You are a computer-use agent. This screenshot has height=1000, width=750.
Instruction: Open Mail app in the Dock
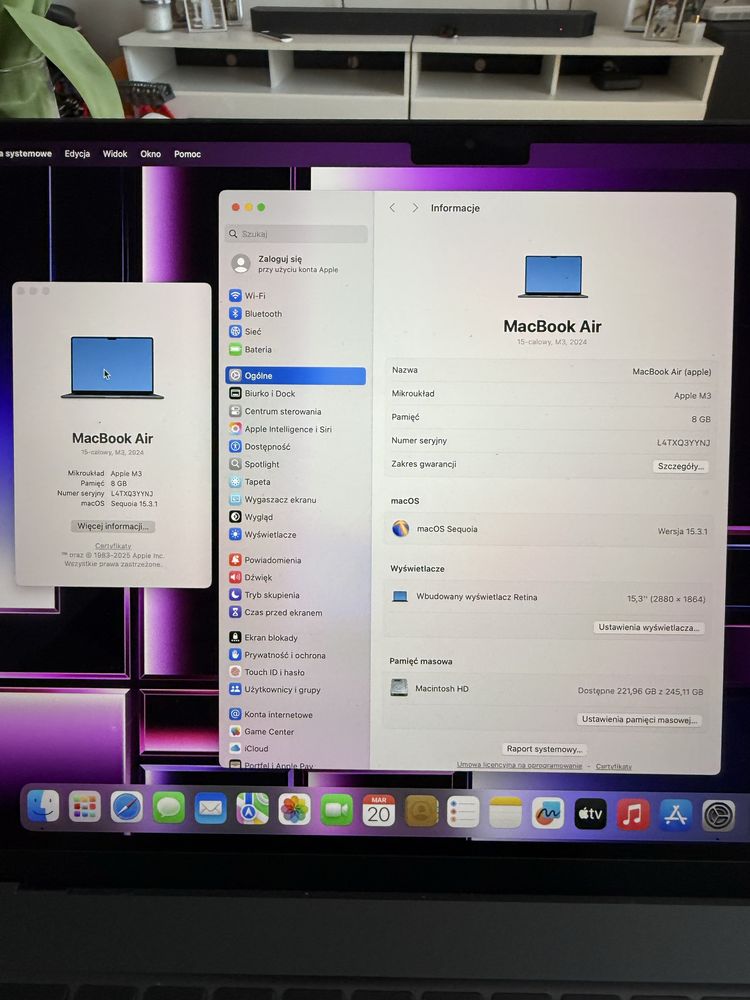210,809
